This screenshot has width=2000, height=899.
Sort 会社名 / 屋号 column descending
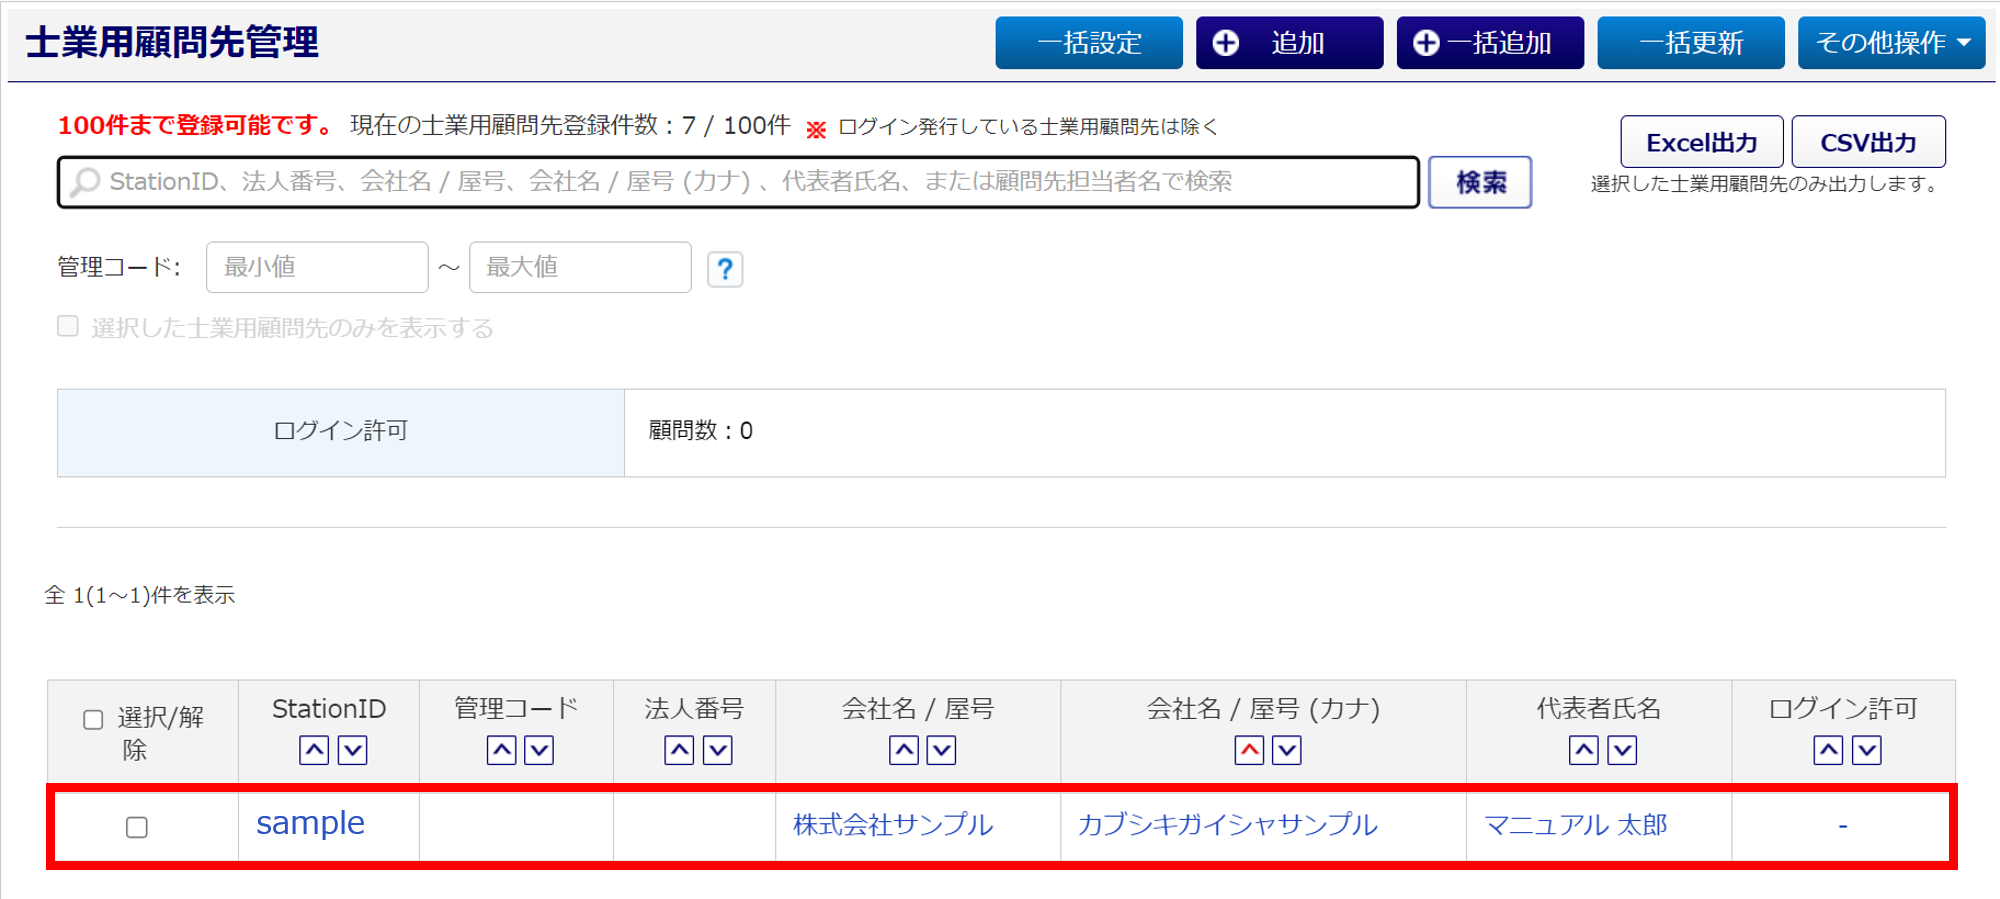(x=942, y=750)
